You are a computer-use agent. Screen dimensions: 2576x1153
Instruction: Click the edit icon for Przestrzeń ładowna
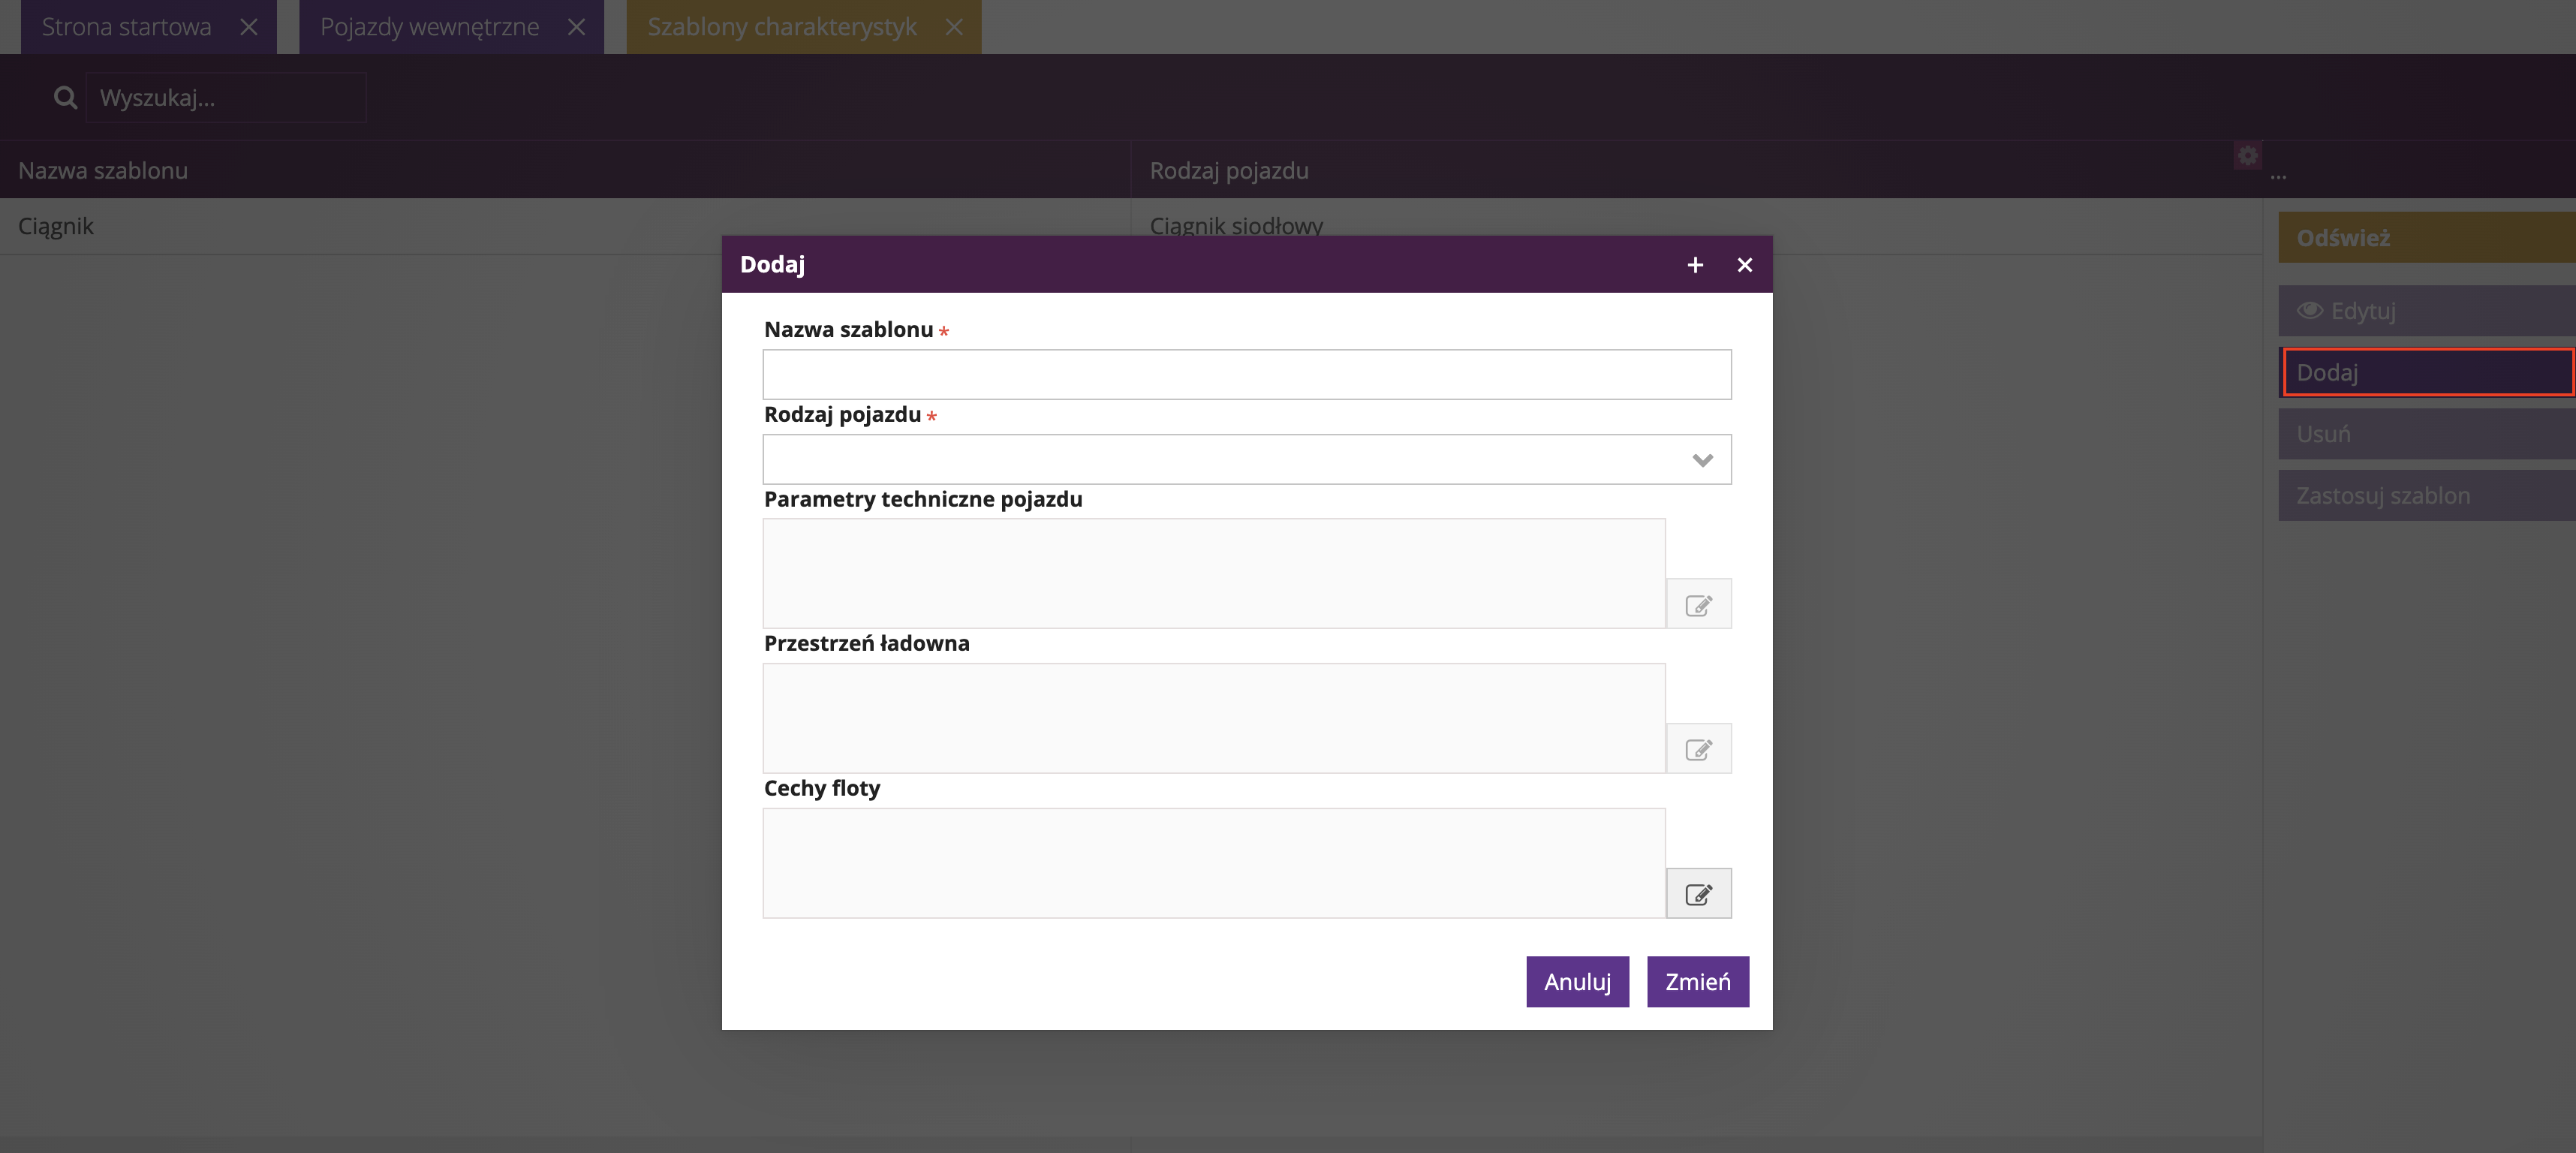[x=1698, y=749]
